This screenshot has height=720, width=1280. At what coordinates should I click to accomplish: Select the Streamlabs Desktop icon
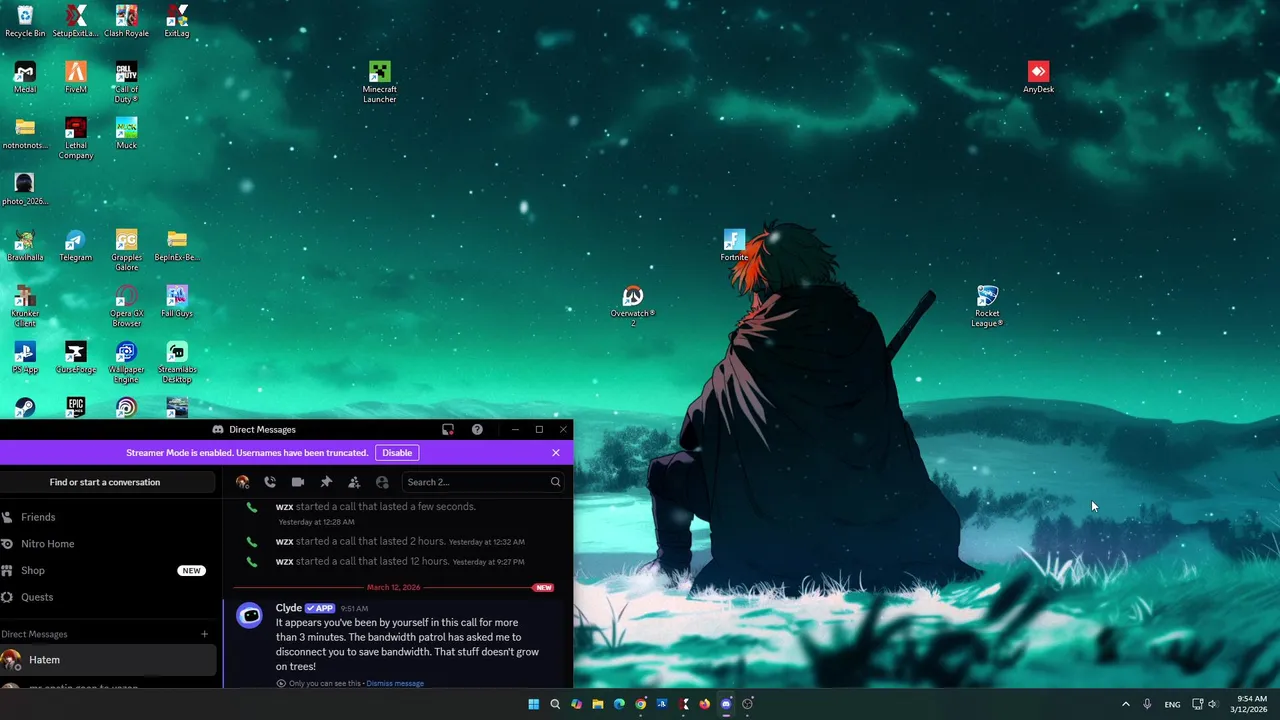tap(177, 362)
